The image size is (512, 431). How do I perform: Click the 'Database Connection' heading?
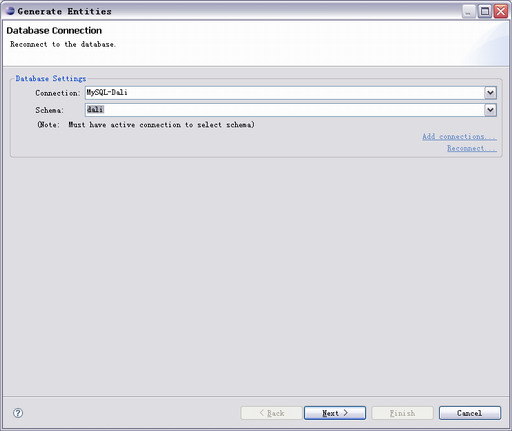point(54,31)
